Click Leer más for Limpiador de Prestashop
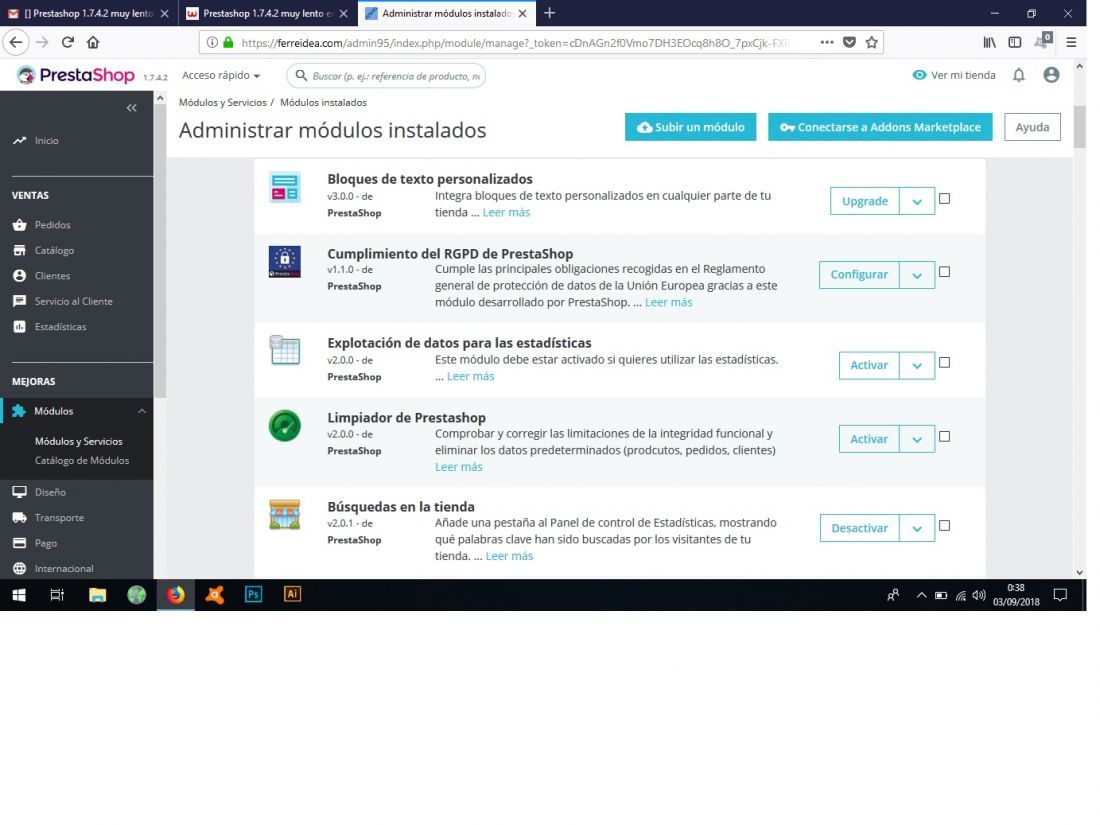 coord(459,467)
